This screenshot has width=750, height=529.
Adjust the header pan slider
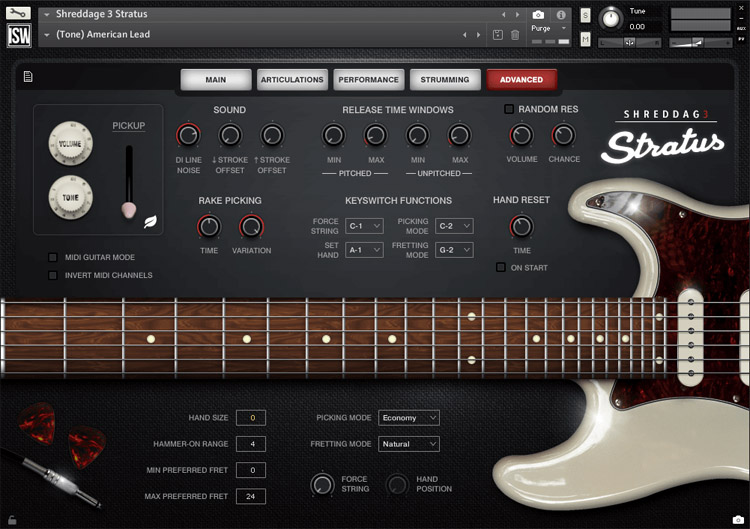(x=629, y=43)
